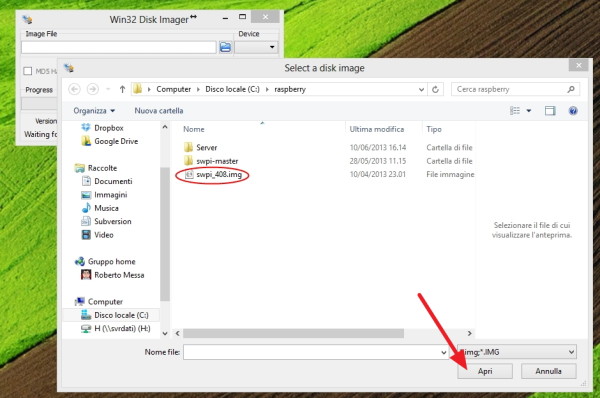Screen dimensions: 600x398
Task: Open the Organizza menu
Action: [94, 111]
